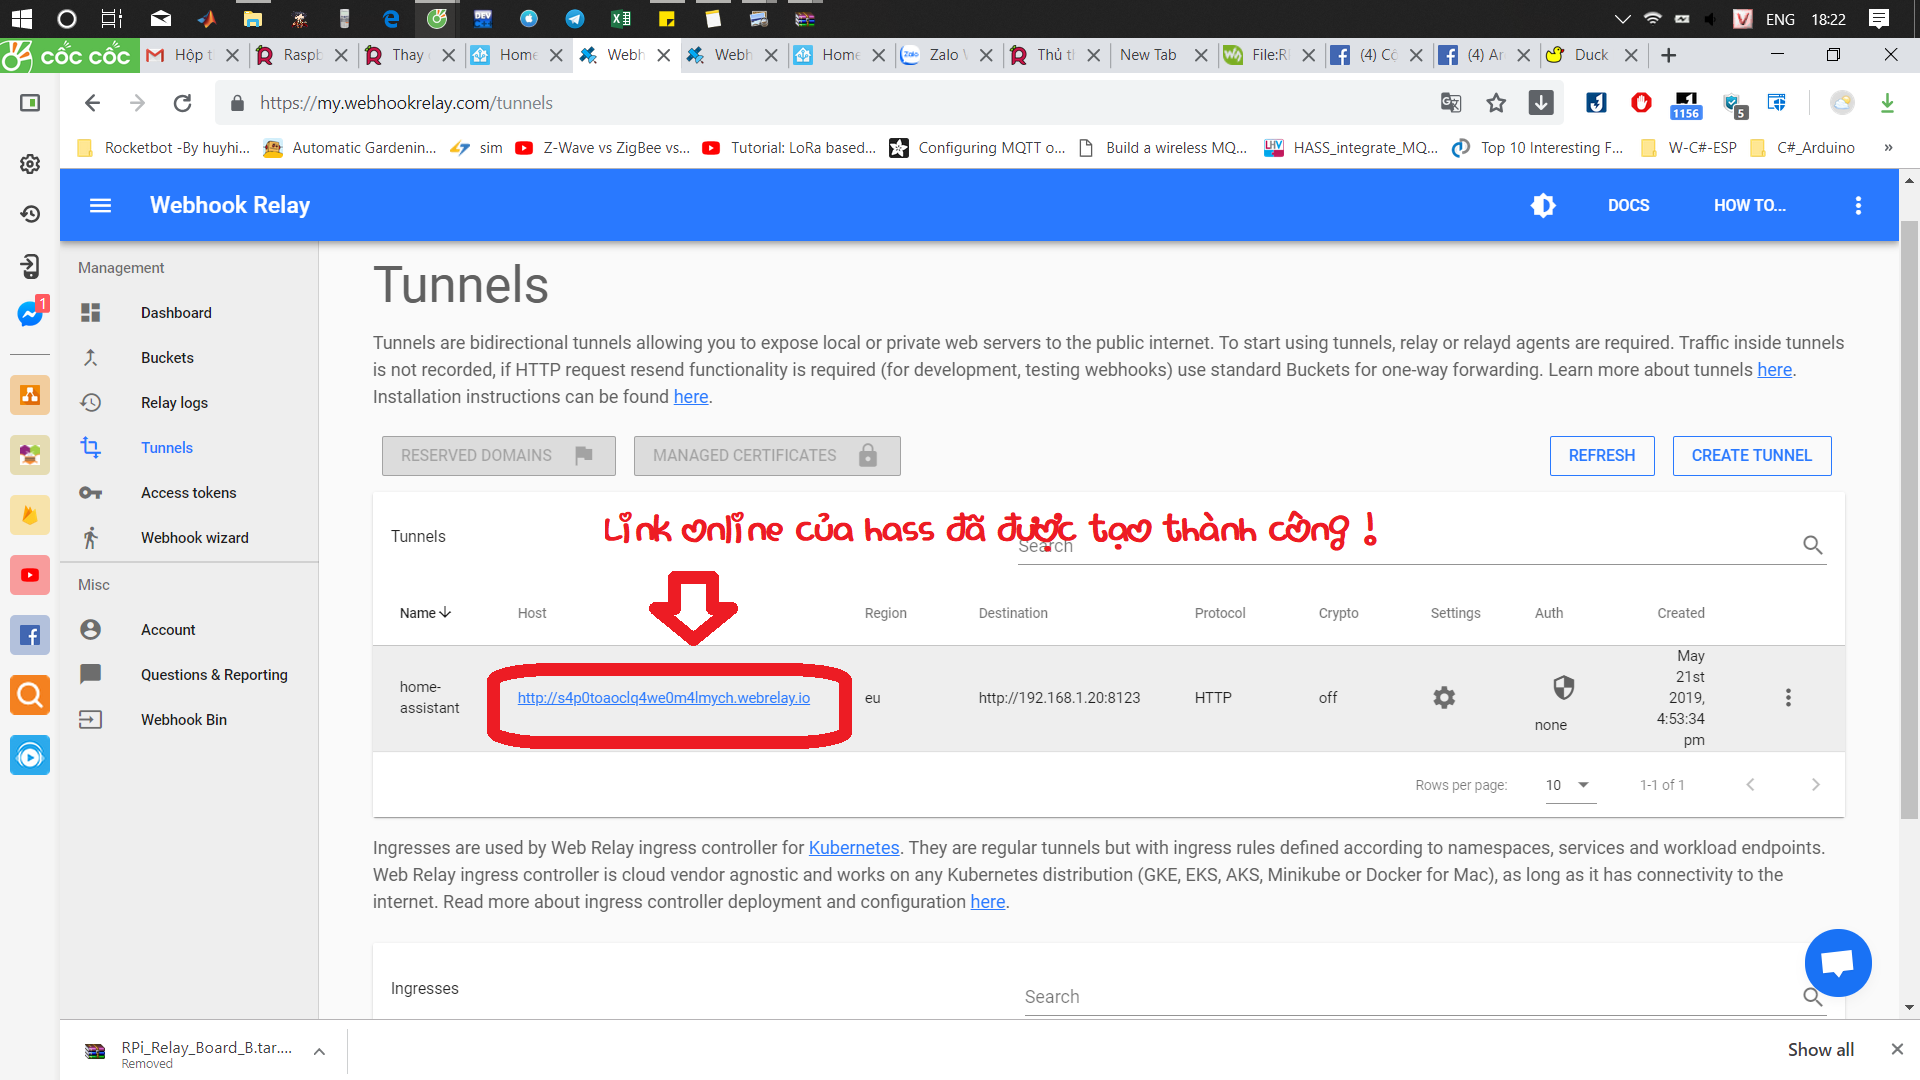Open Buckets in the sidebar
Image resolution: width=1920 pixels, height=1080 pixels.
[x=167, y=358]
